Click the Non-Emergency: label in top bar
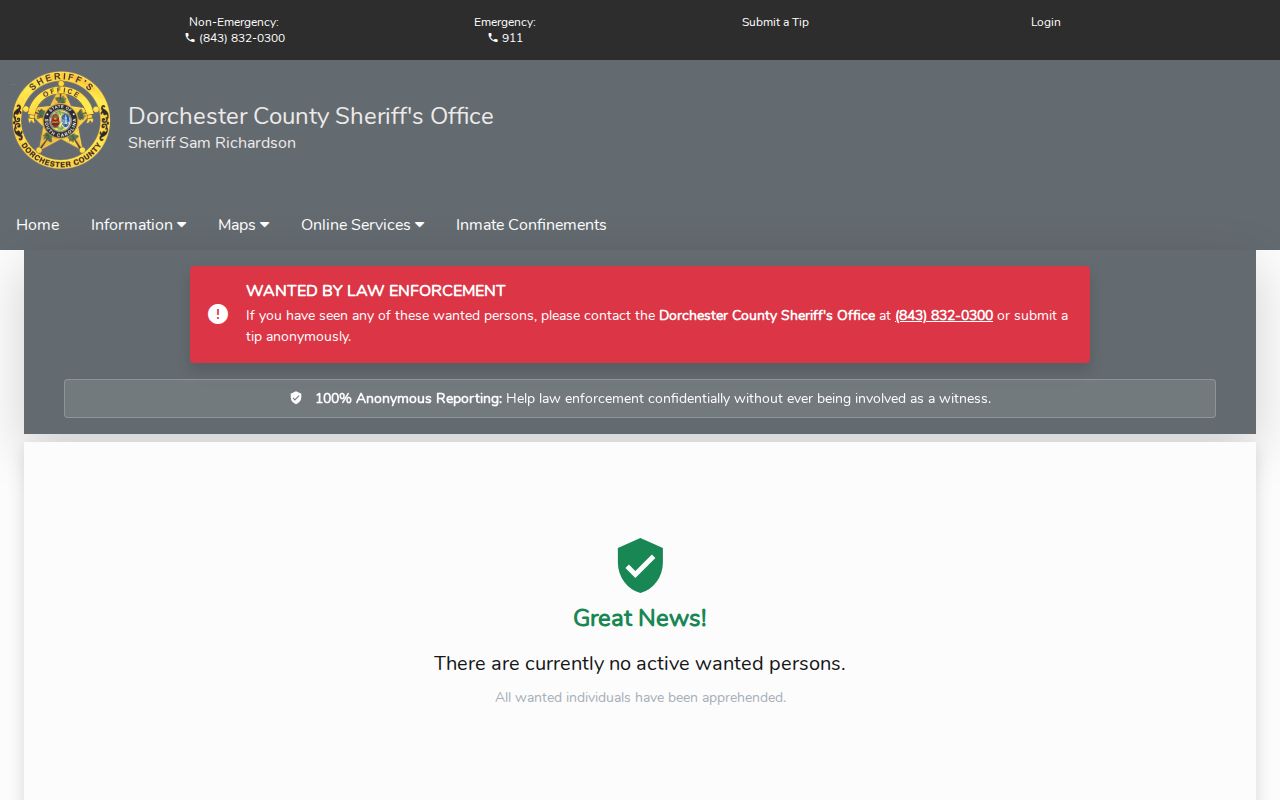The width and height of the screenshot is (1280, 800). [x=234, y=22]
